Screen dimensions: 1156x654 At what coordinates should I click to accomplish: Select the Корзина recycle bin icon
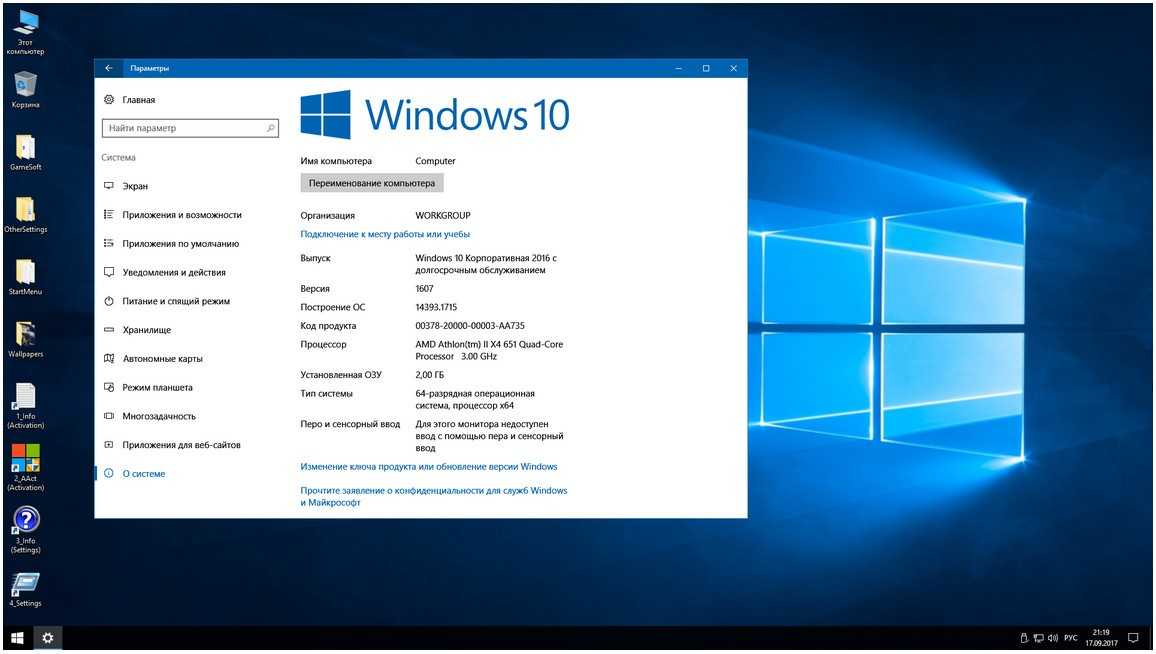25,89
